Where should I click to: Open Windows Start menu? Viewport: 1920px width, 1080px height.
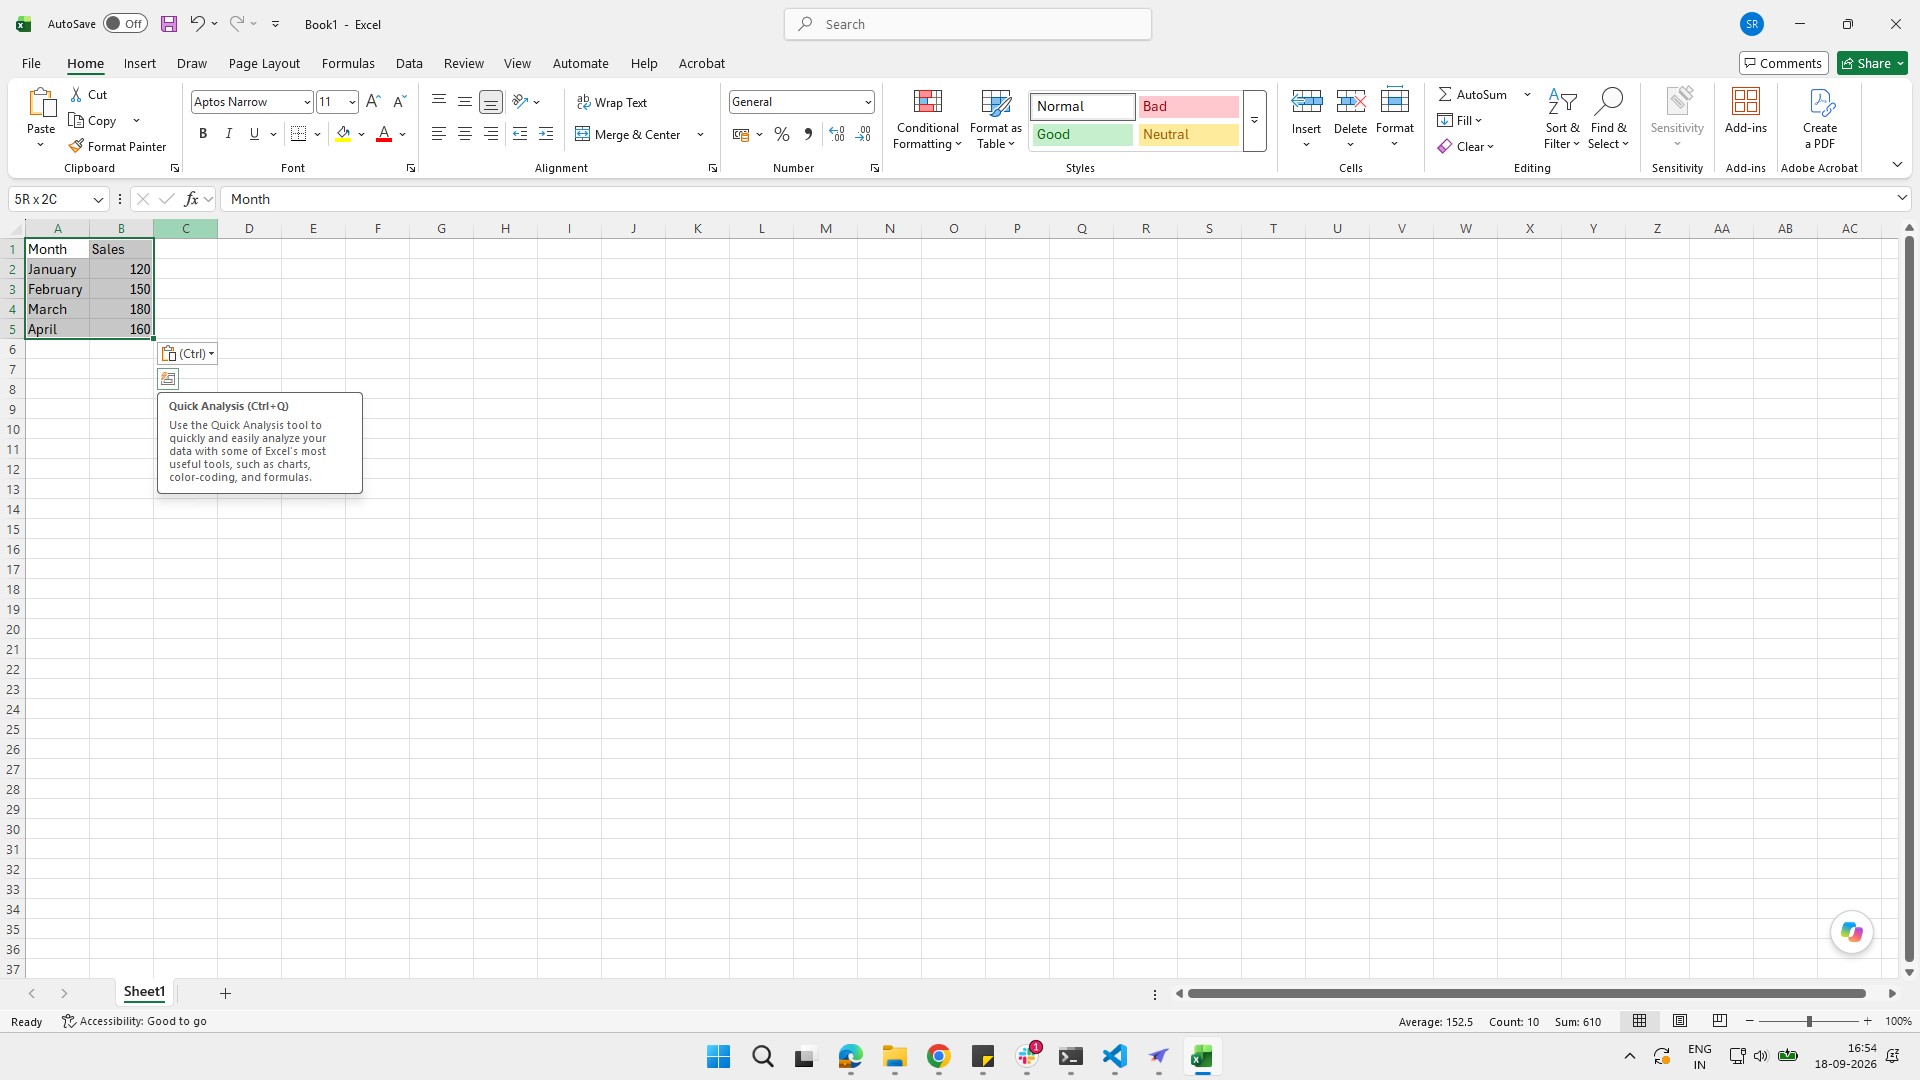pyautogui.click(x=718, y=1057)
